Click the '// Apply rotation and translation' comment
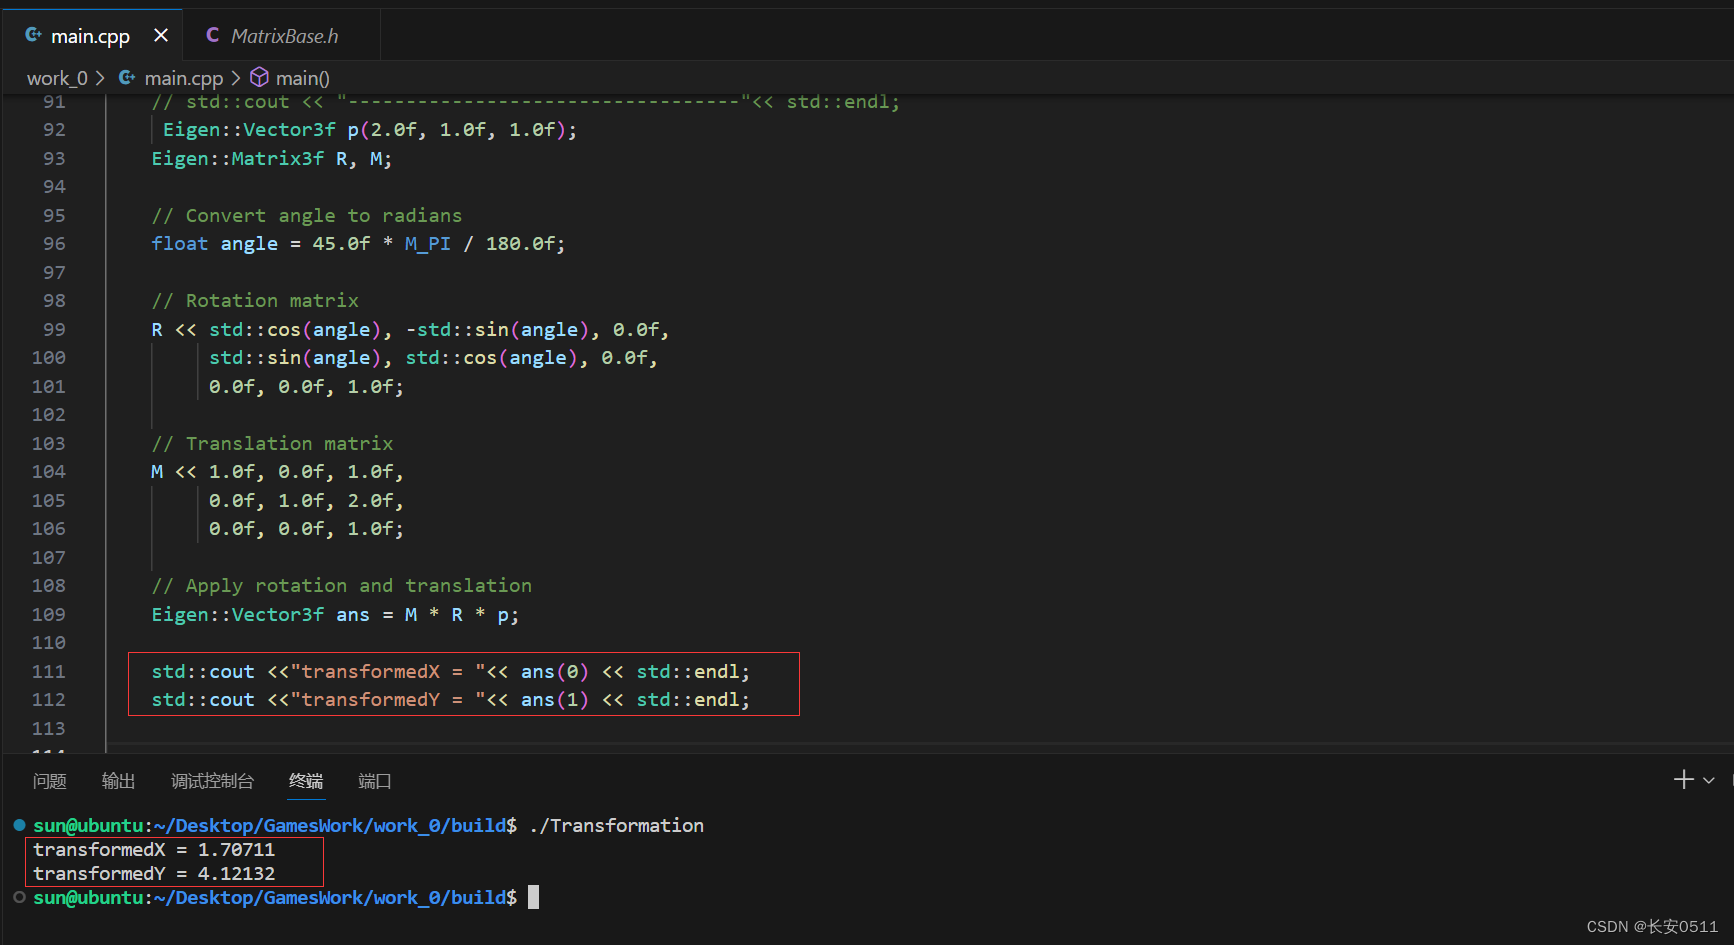The image size is (1734, 945). point(342,586)
